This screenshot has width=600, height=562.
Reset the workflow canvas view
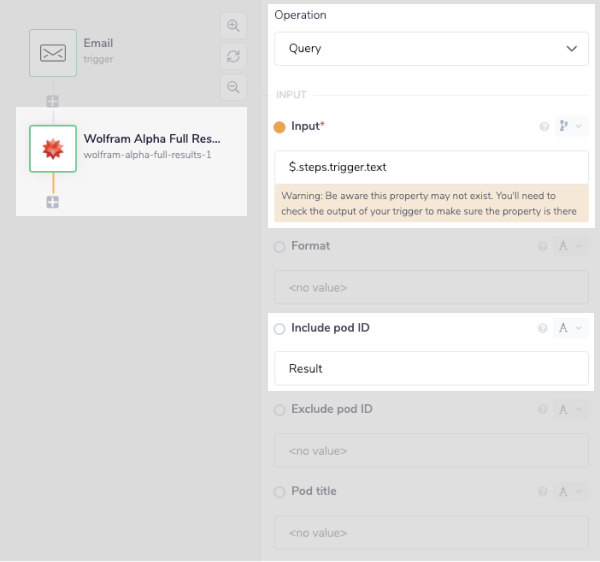(x=233, y=56)
